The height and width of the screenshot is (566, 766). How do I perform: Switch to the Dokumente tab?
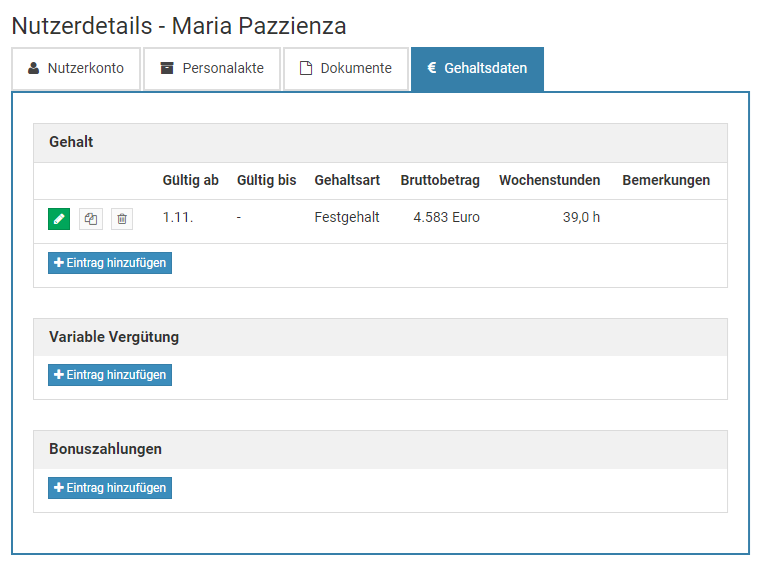345,69
